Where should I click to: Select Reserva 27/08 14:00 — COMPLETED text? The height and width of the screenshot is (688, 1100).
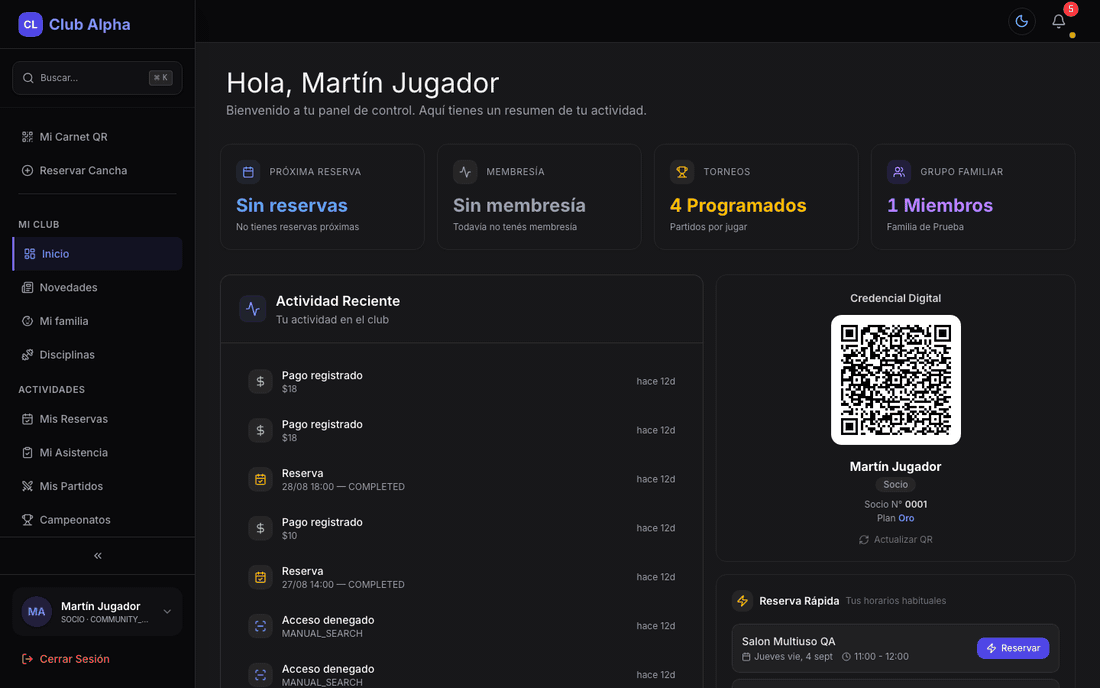343,584
